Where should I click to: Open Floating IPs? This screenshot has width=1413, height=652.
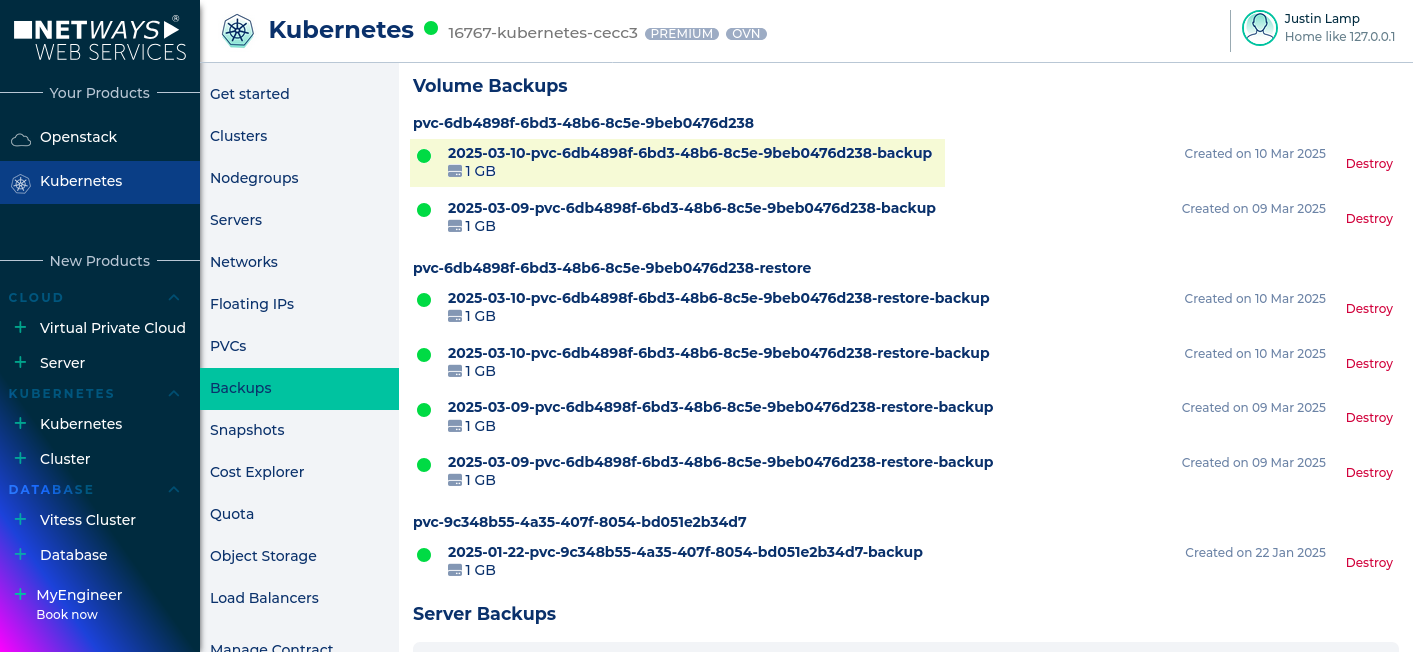pyautogui.click(x=299, y=304)
